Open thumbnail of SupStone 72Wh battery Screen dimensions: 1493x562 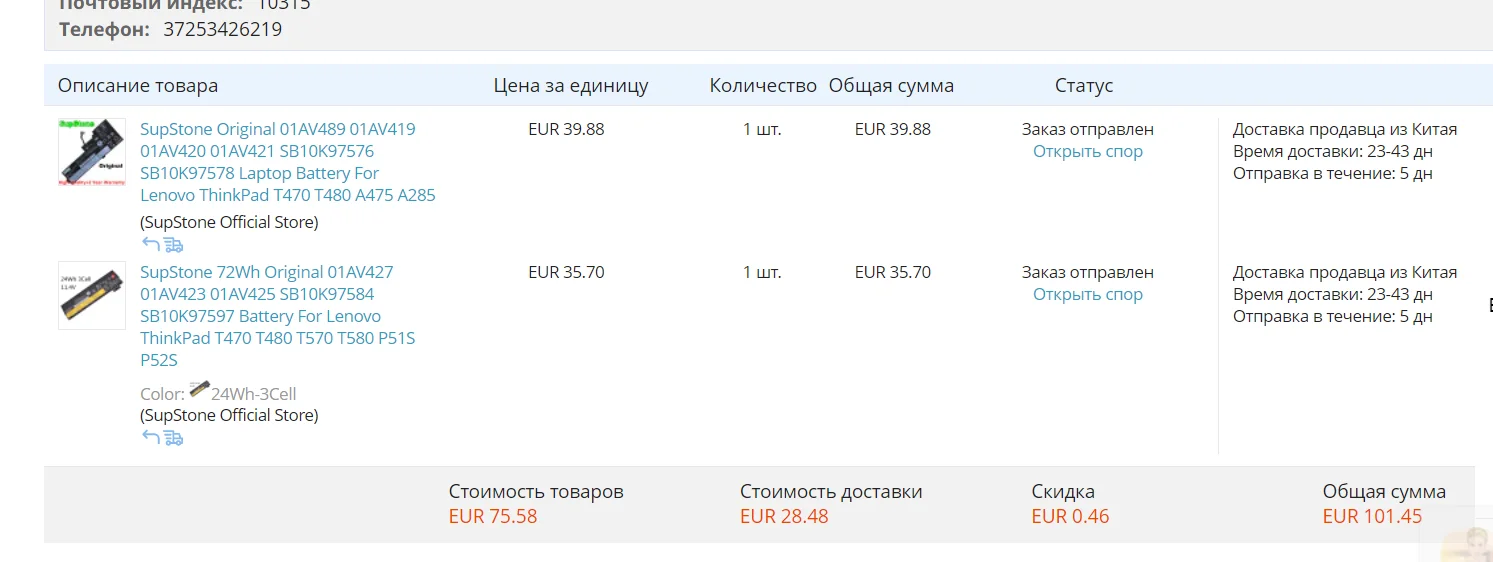[x=92, y=295]
